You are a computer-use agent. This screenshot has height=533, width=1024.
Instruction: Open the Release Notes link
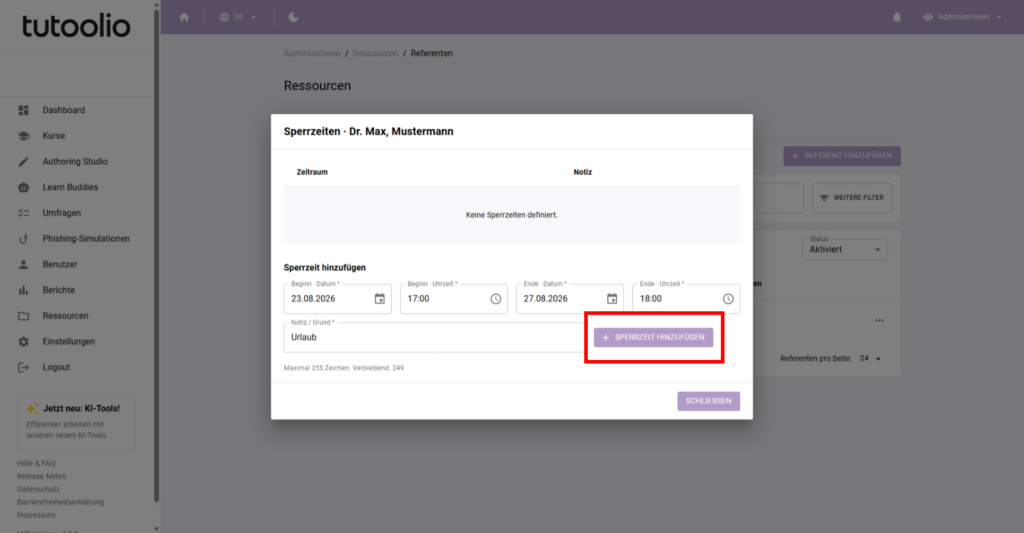pos(41,476)
